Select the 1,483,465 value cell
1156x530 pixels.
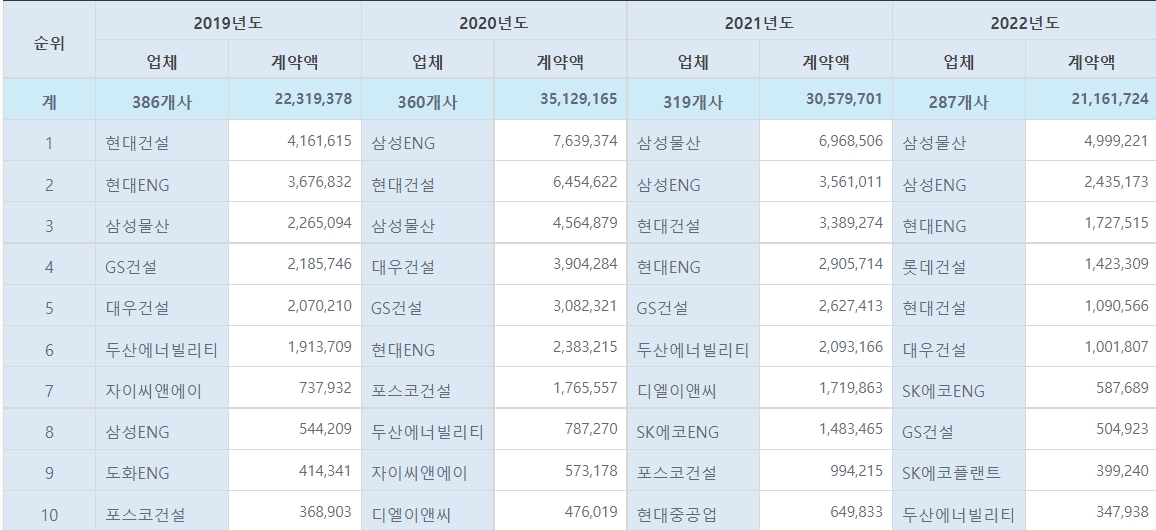[826, 428]
